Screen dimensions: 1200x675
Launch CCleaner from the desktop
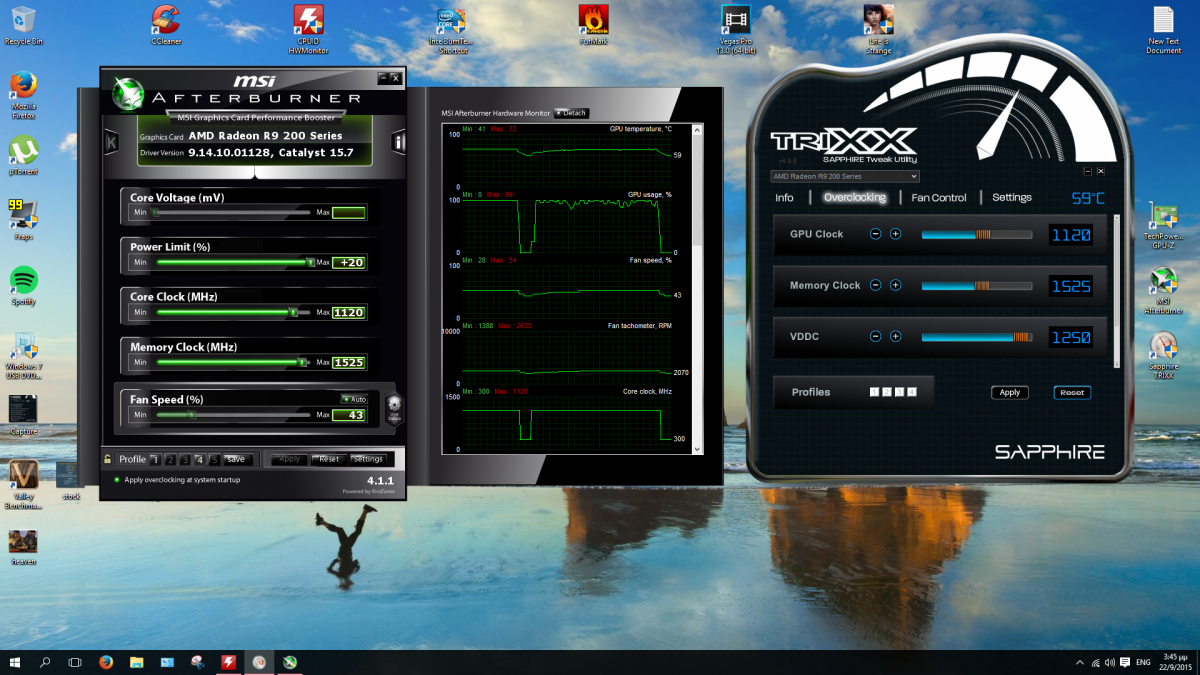[x=166, y=25]
